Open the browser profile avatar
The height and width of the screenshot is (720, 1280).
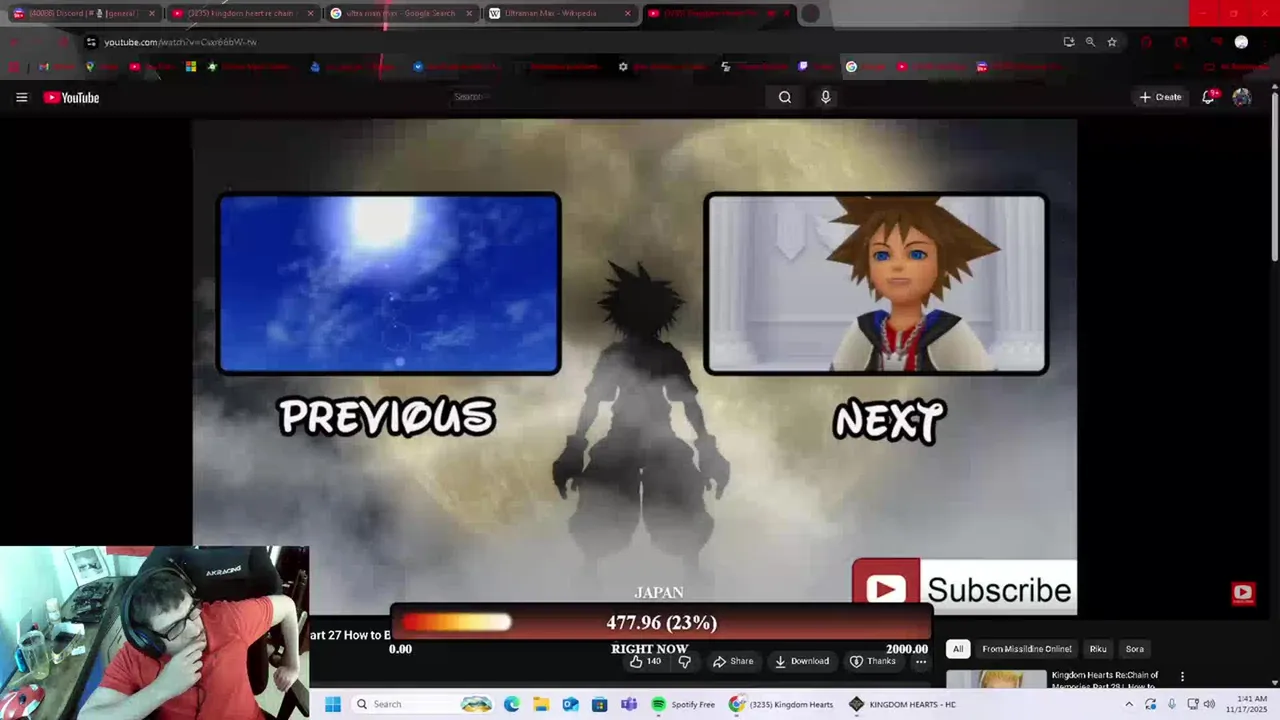click(1241, 42)
